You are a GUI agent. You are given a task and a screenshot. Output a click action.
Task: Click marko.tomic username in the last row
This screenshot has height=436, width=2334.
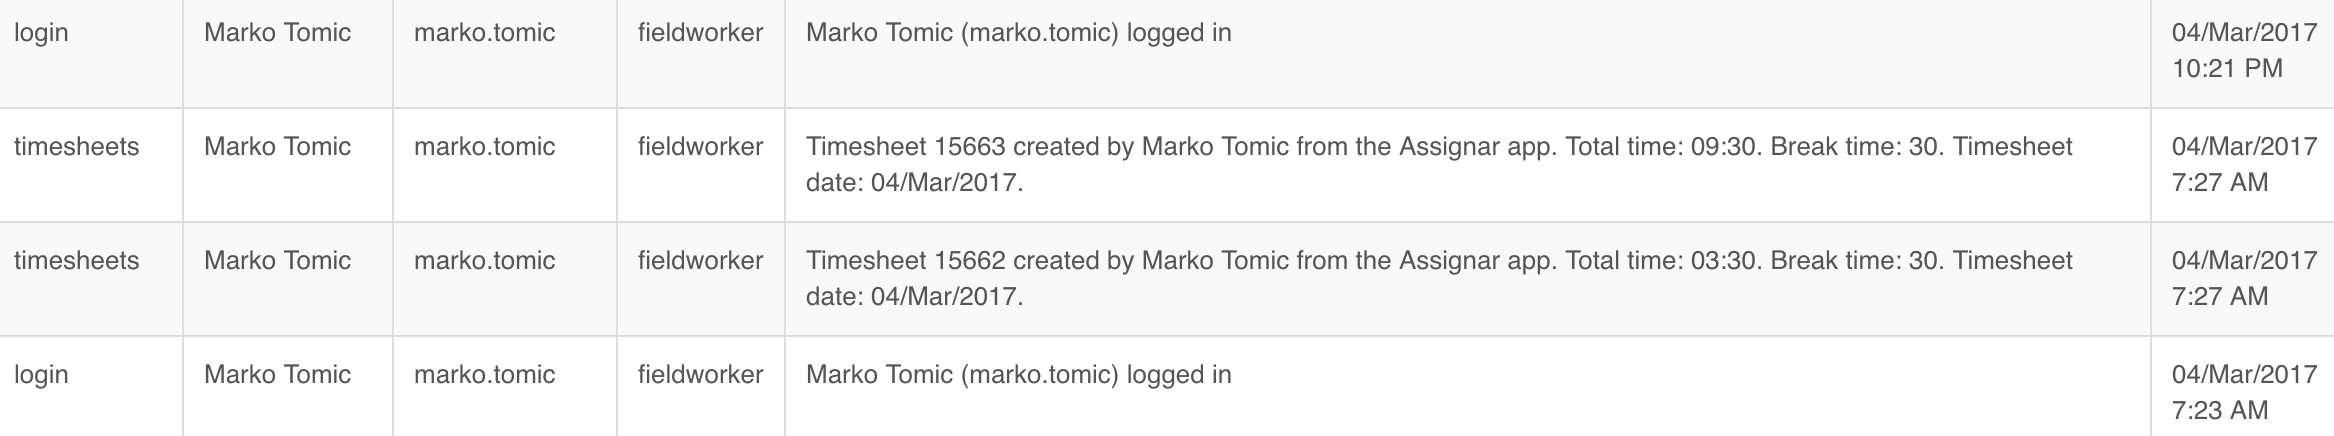484,375
